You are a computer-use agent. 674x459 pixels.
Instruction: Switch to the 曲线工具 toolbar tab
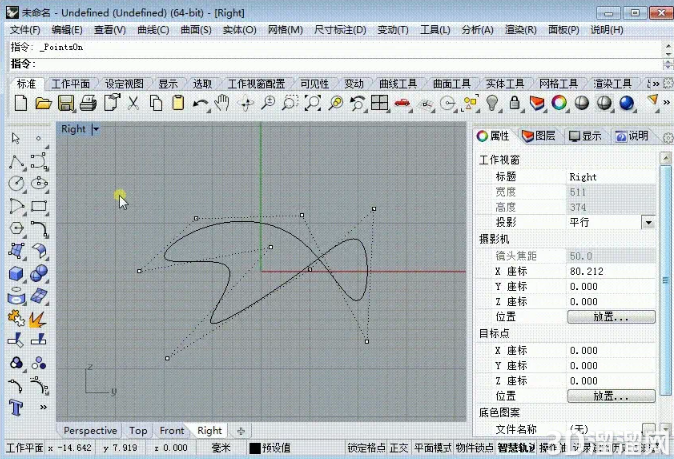pyautogui.click(x=398, y=84)
